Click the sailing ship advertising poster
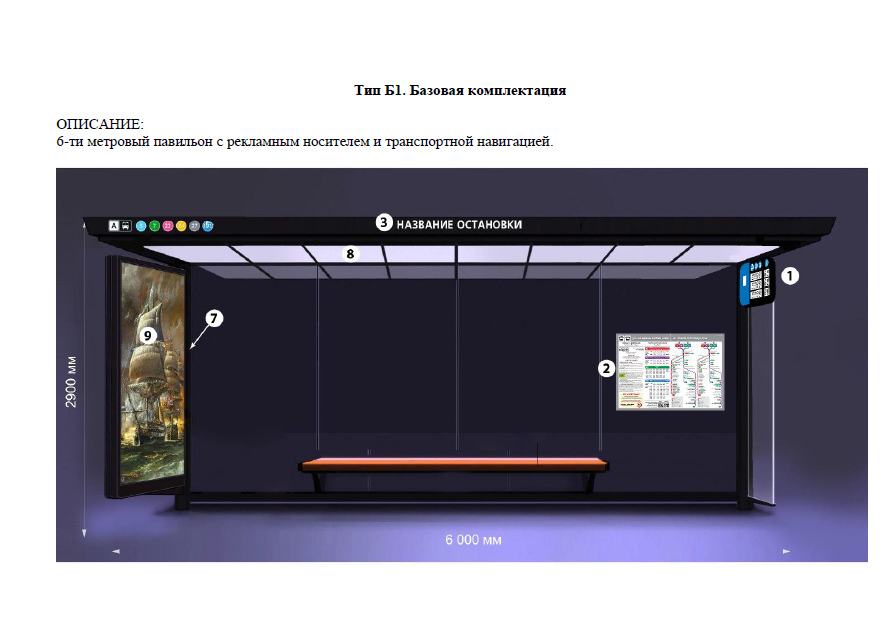This screenshot has width=889, height=620. pyautogui.click(x=153, y=375)
